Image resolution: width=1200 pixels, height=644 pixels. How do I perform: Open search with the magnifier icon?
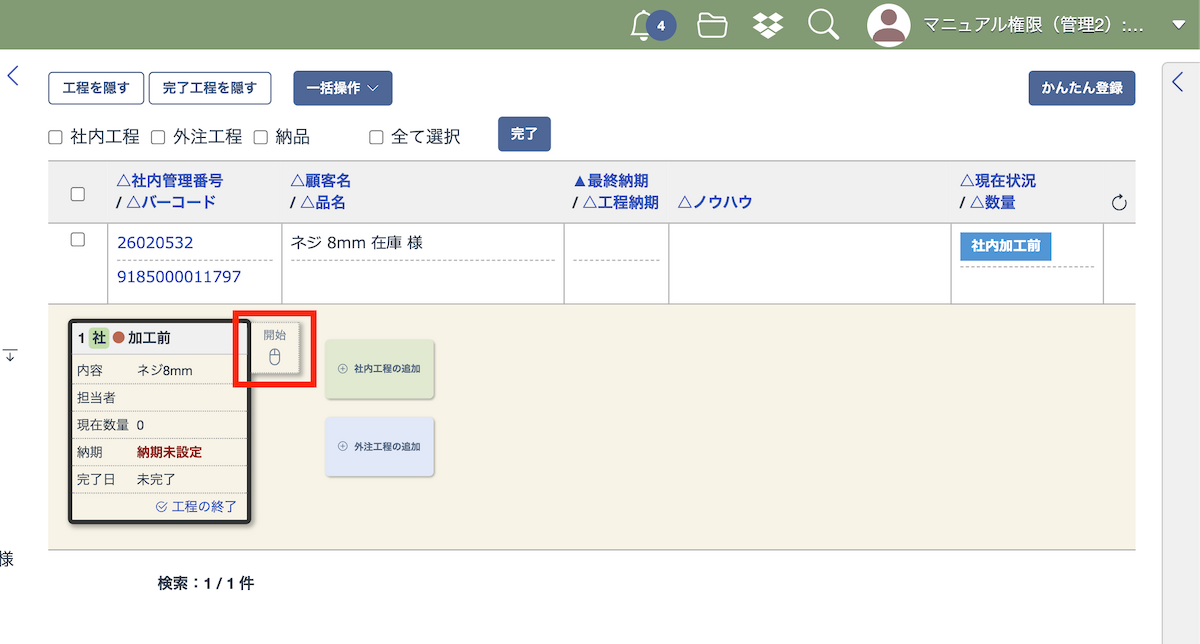(x=823, y=25)
